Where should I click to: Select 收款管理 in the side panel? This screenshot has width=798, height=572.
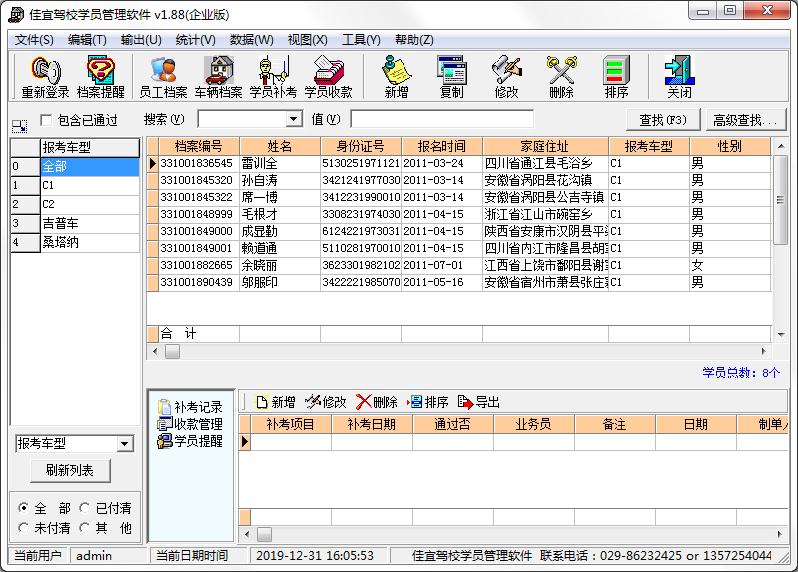coord(190,424)
